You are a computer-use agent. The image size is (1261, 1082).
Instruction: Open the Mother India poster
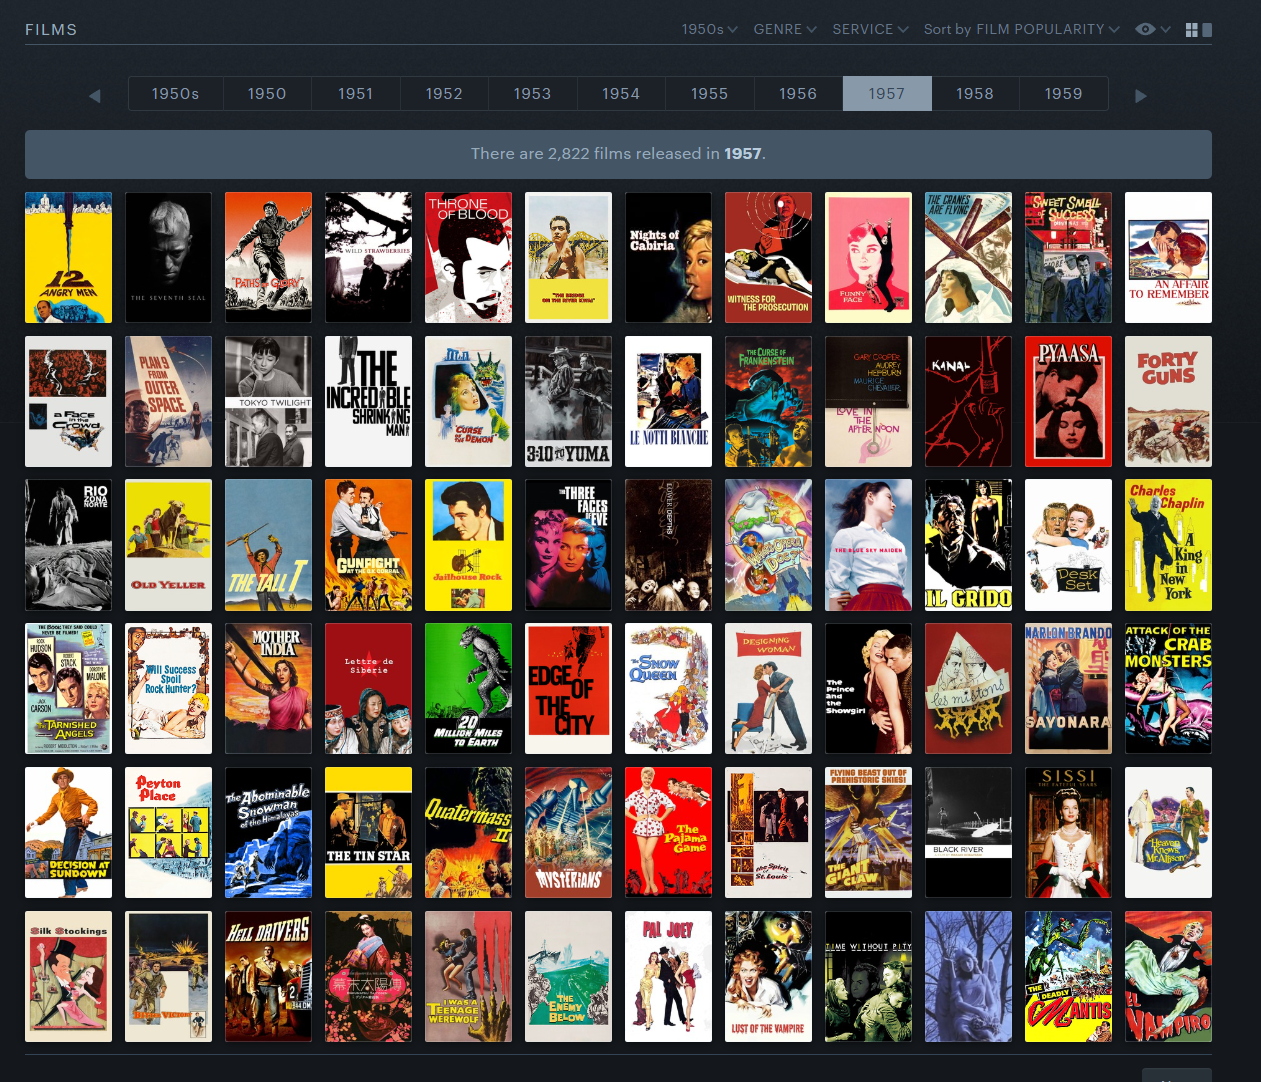click(x=268, y=689)
